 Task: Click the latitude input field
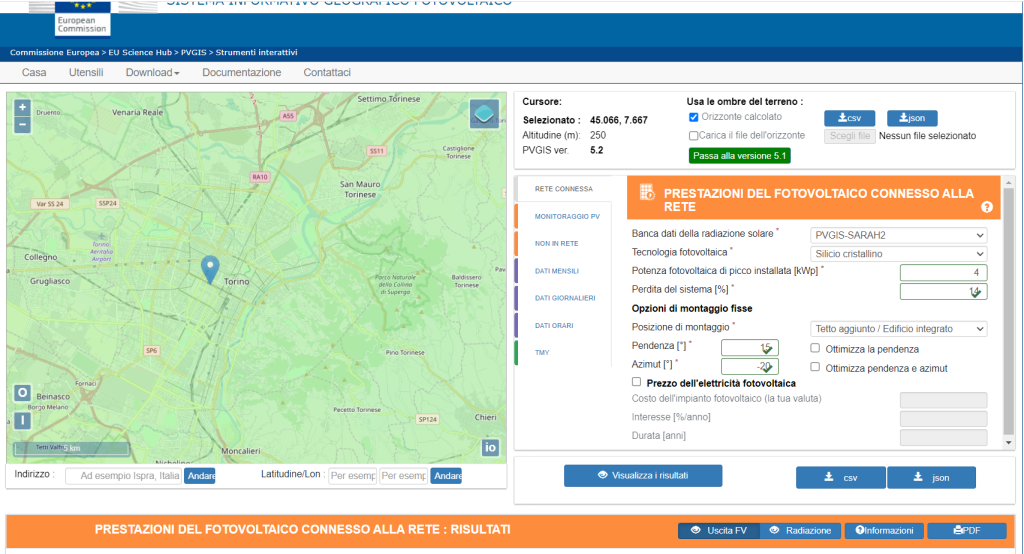353,476
